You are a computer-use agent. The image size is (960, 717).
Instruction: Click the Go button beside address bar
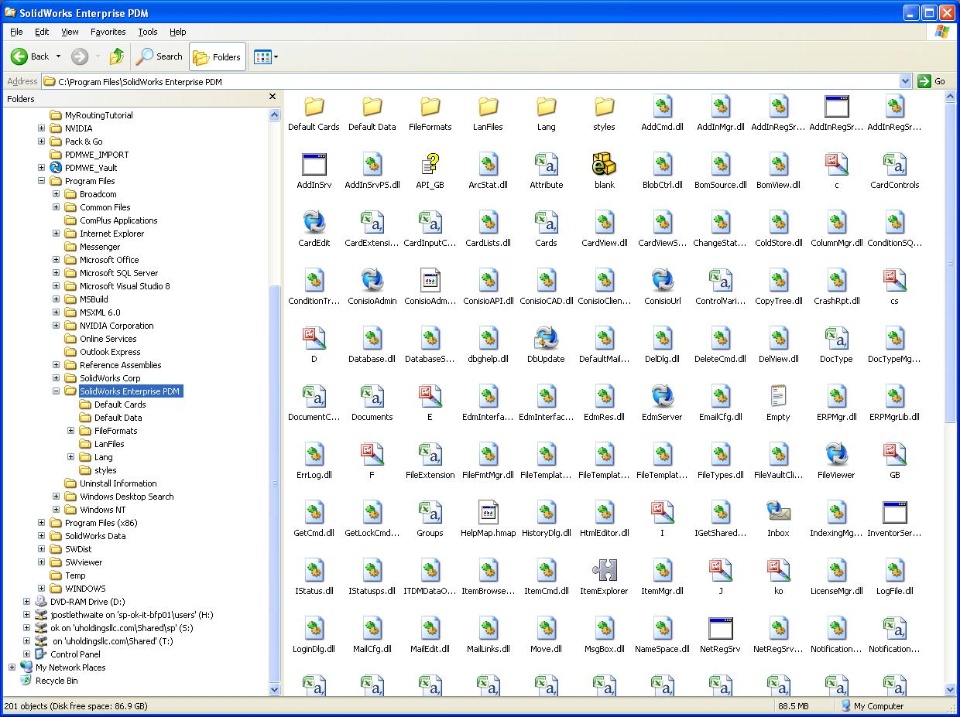click(932, 81)
